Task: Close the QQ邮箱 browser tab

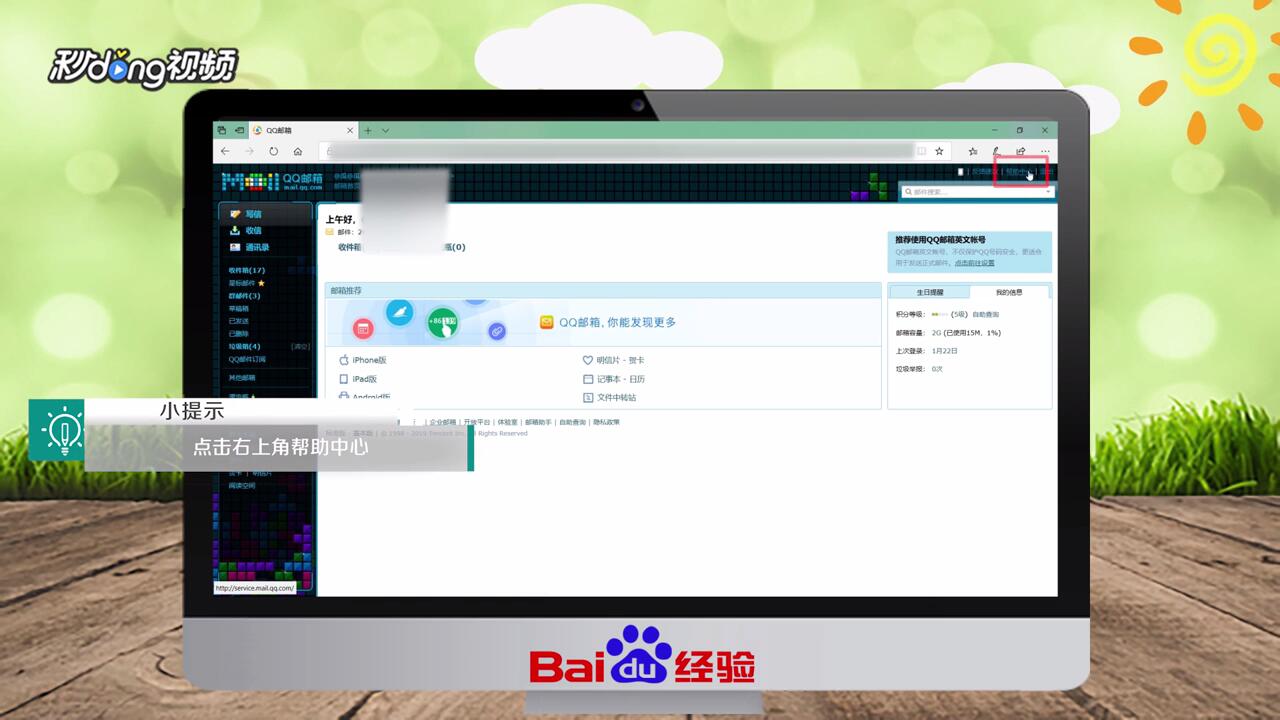Action: pos(350,130)
